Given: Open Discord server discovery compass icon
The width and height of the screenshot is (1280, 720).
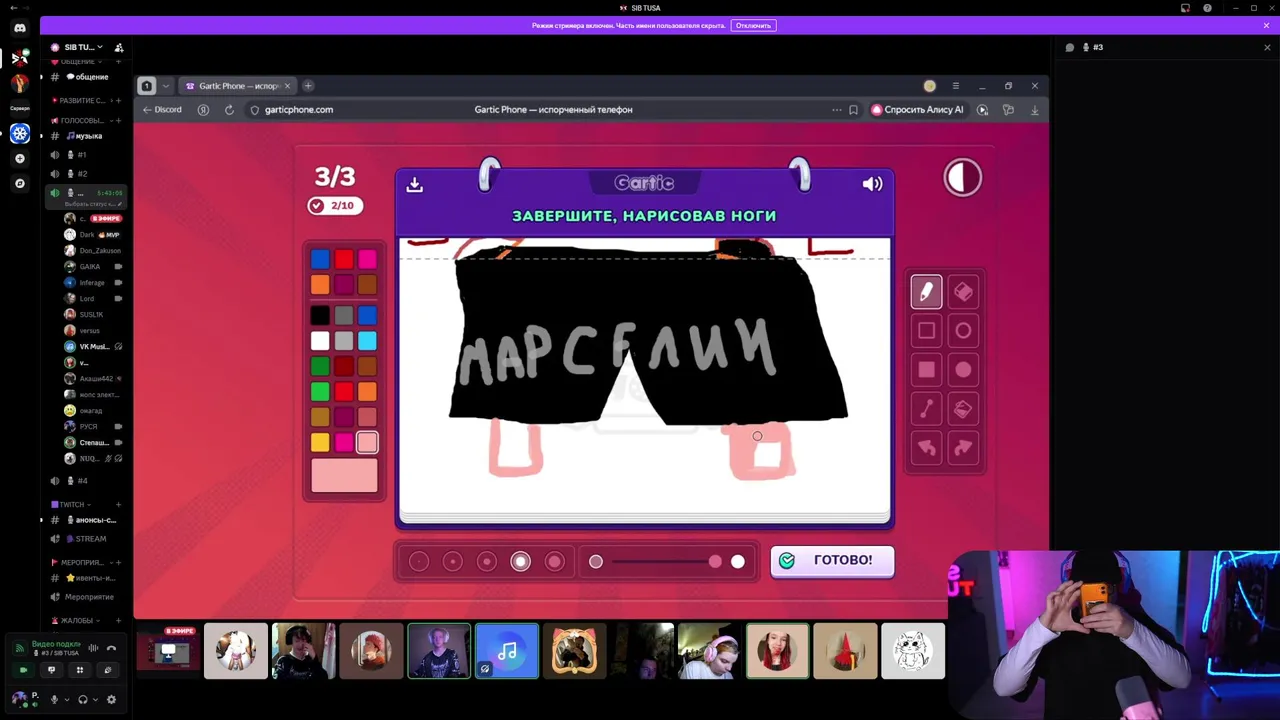Looking at the screenshot, I should pos(20,184).
